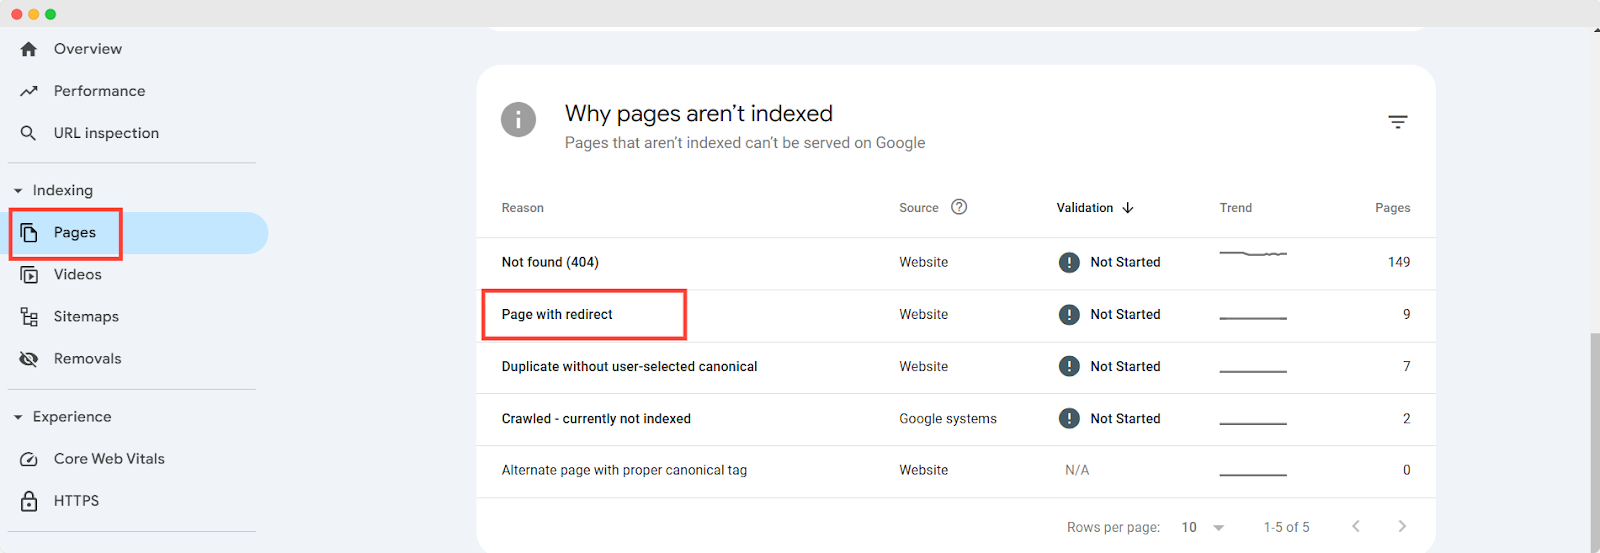This screenshot has height=553, width=1600.
Task: Click the Trend column header
Action: tap(1236, 208)
